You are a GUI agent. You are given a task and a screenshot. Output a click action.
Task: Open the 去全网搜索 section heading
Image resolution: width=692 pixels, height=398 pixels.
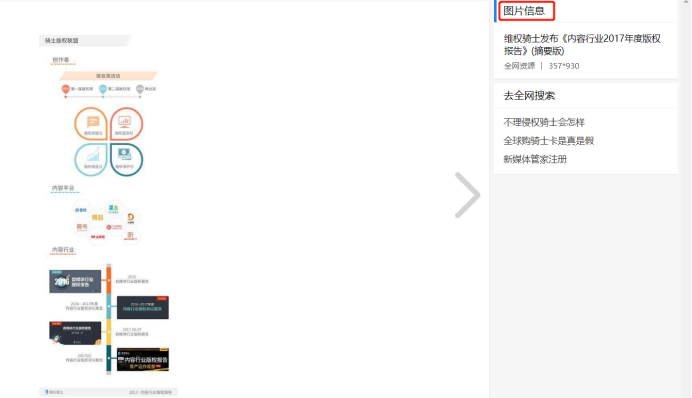pos(529,96)
